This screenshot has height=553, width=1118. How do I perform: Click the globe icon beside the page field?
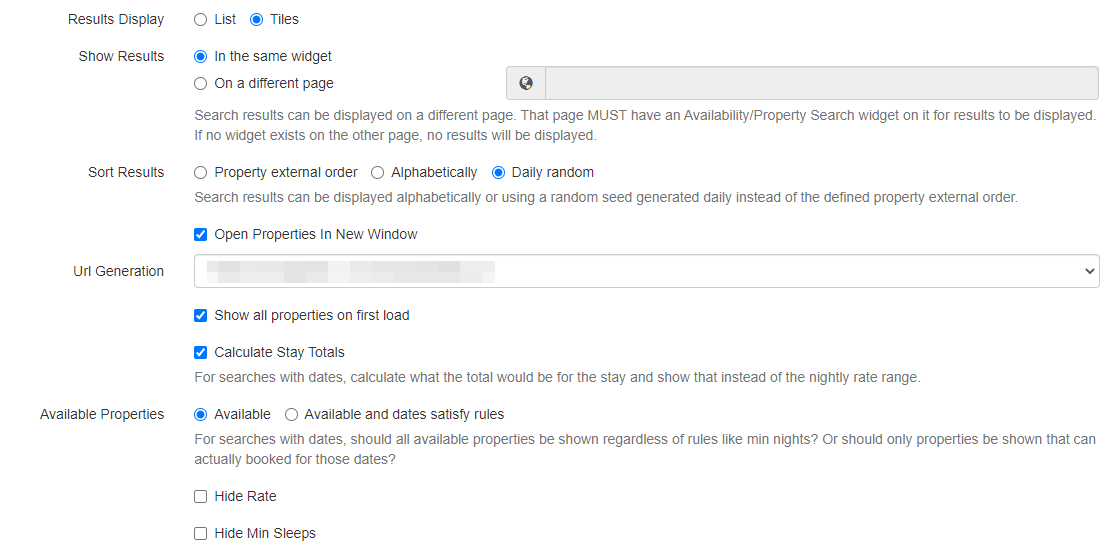(x=526, y=83)
